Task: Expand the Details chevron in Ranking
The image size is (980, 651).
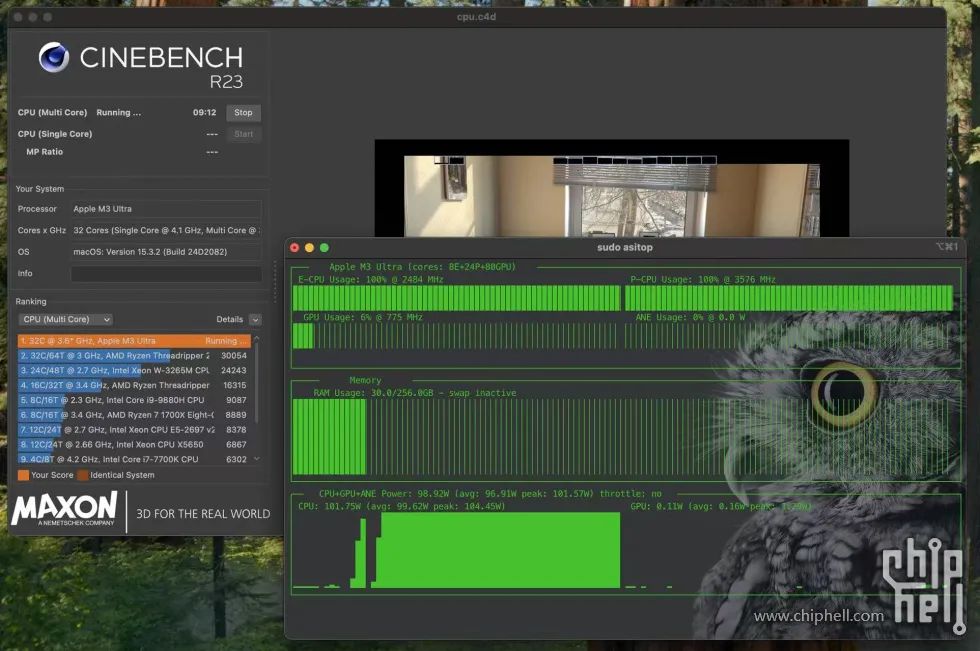Action: tap(255, 319)
